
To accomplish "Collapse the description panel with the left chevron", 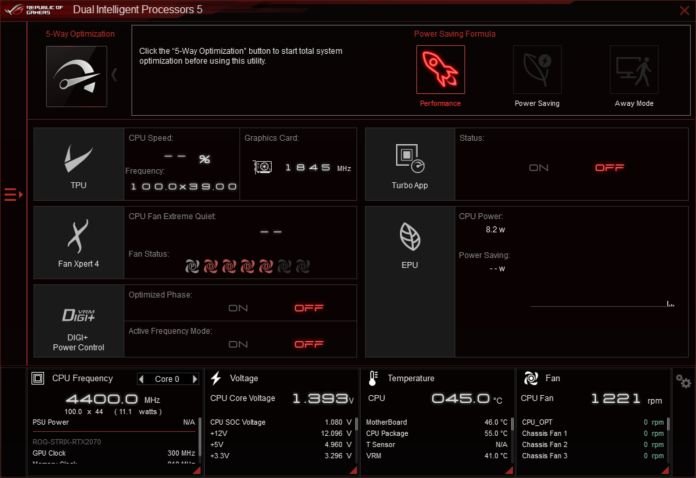I will point(115,75).
